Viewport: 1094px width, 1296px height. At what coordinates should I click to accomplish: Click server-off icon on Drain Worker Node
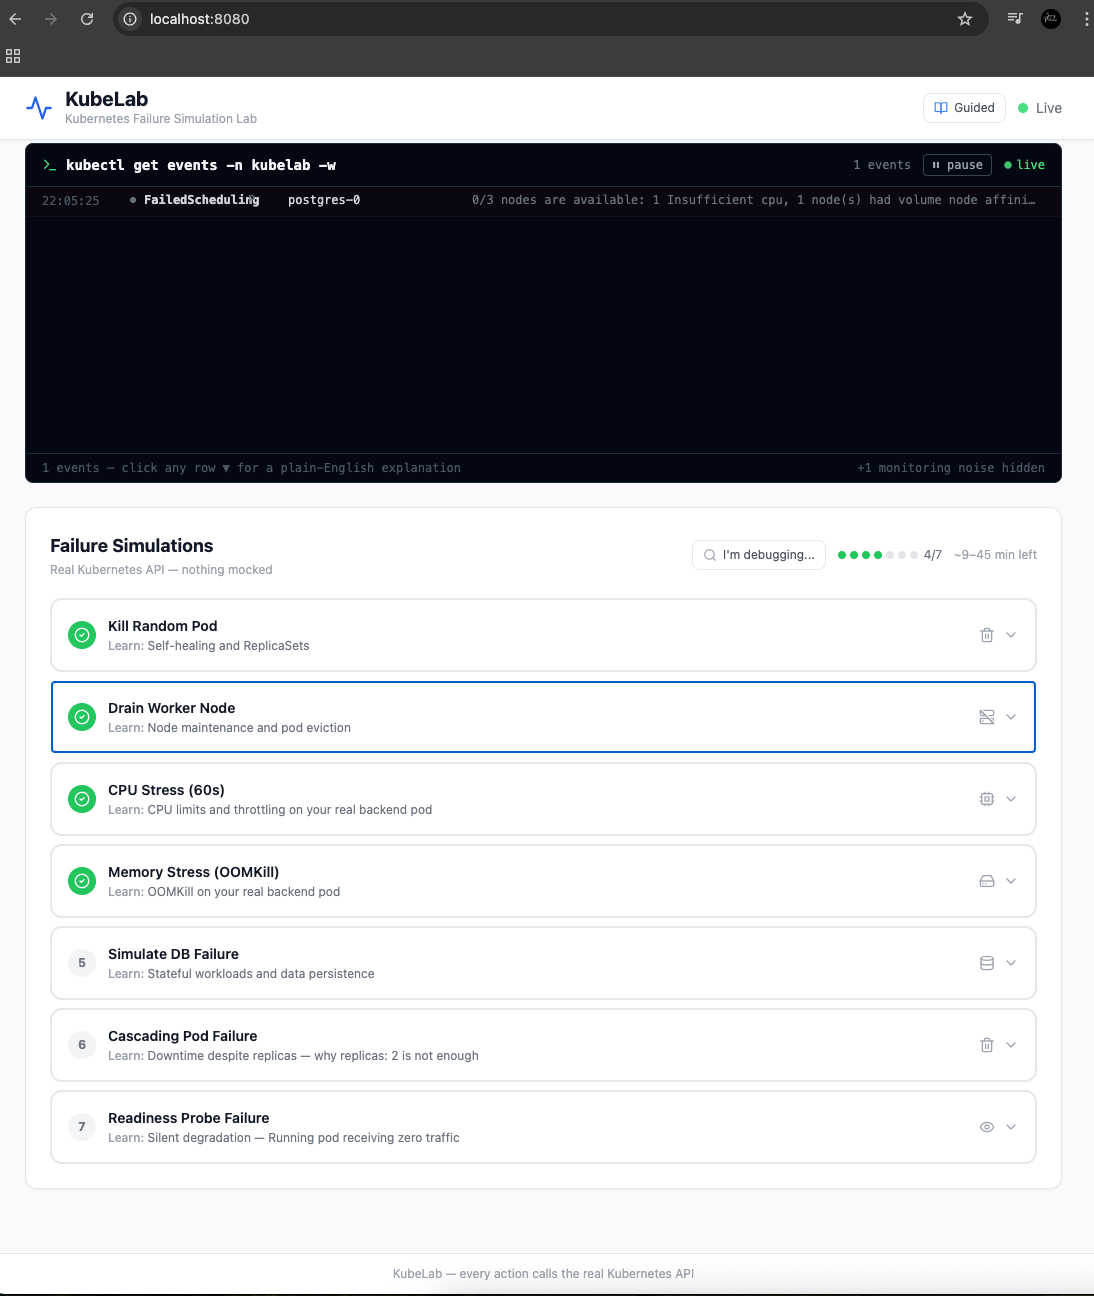point(986,717)
